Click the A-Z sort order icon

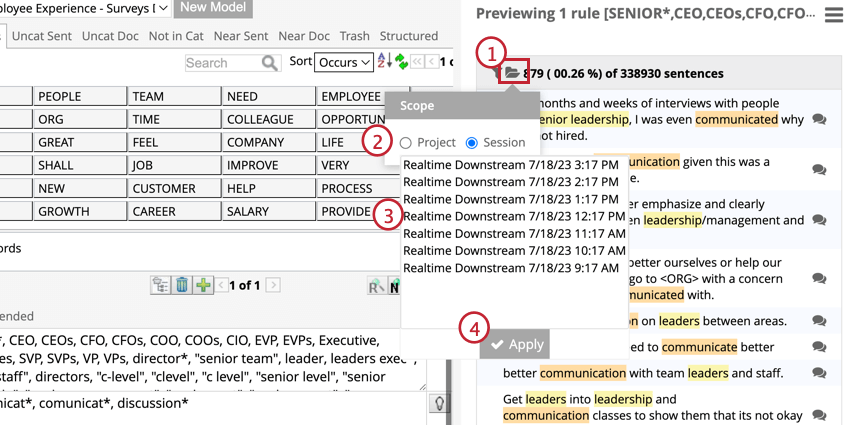click(x=385, y=62)
